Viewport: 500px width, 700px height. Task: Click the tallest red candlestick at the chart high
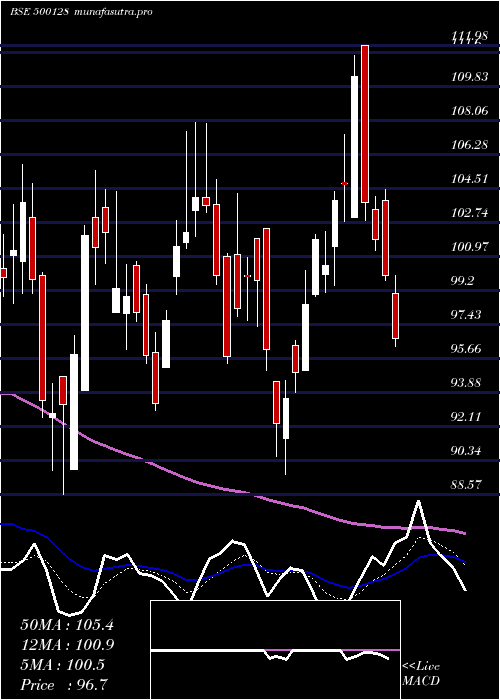point(365,124)
